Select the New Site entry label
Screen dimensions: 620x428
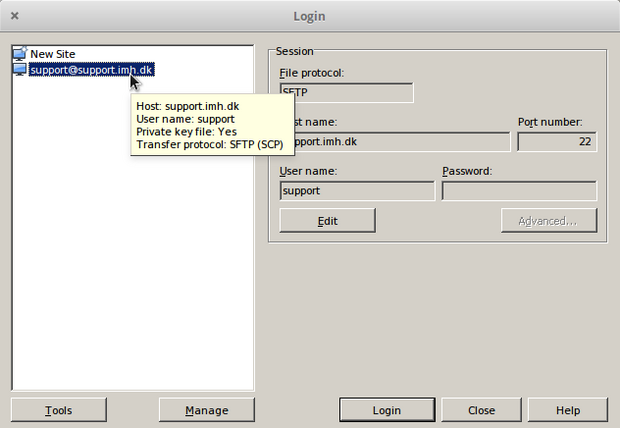[x=52, y=54]
